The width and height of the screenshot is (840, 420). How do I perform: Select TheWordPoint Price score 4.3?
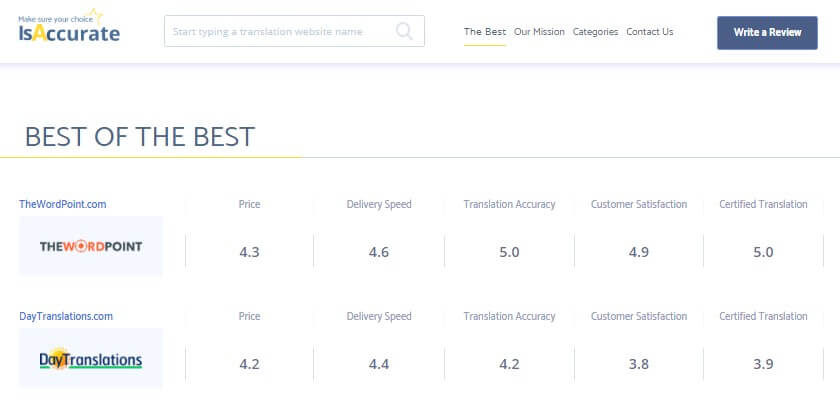(x=249, y=252)
